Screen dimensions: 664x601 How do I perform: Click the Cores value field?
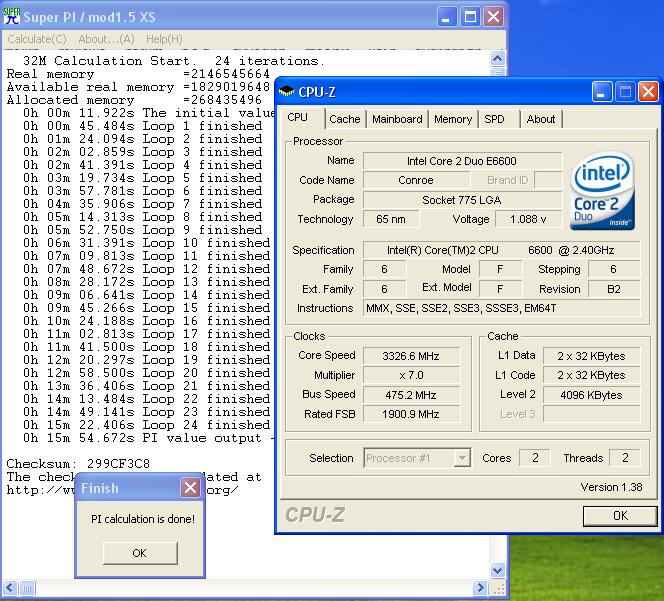pos(534,458)
